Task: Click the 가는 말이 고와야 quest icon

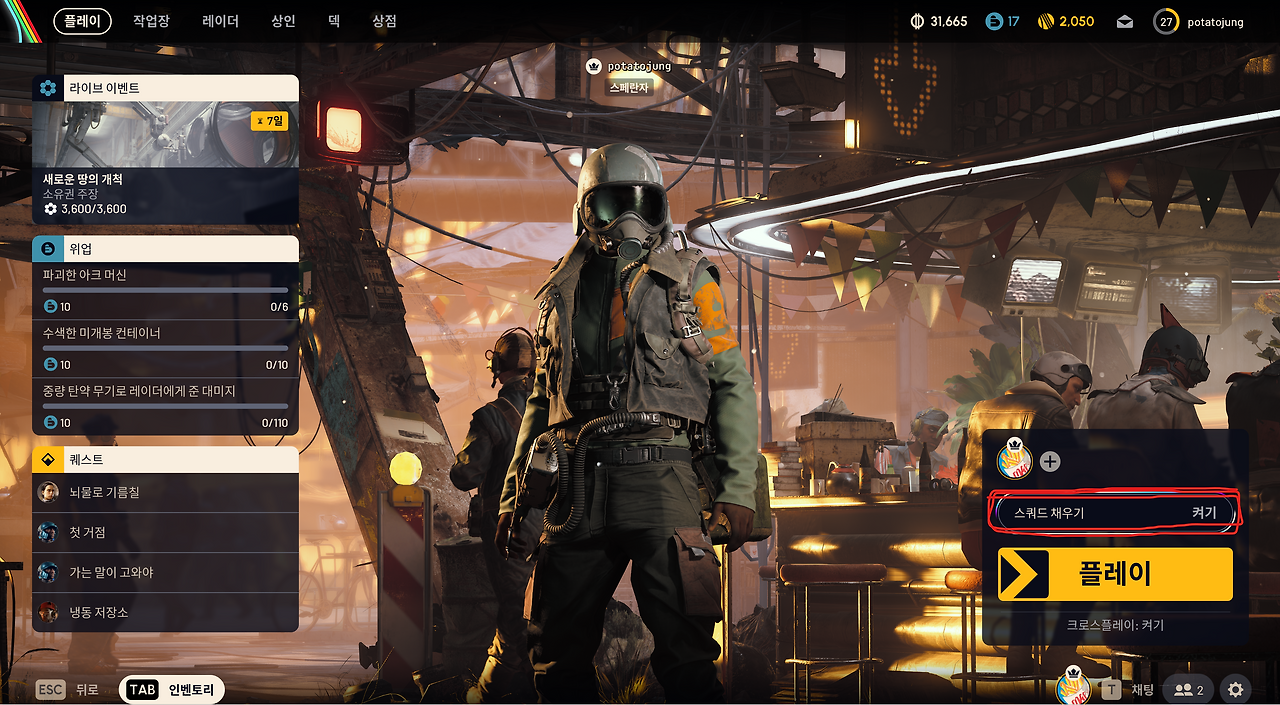Action: pyautogui.click(x=48, y=572)
